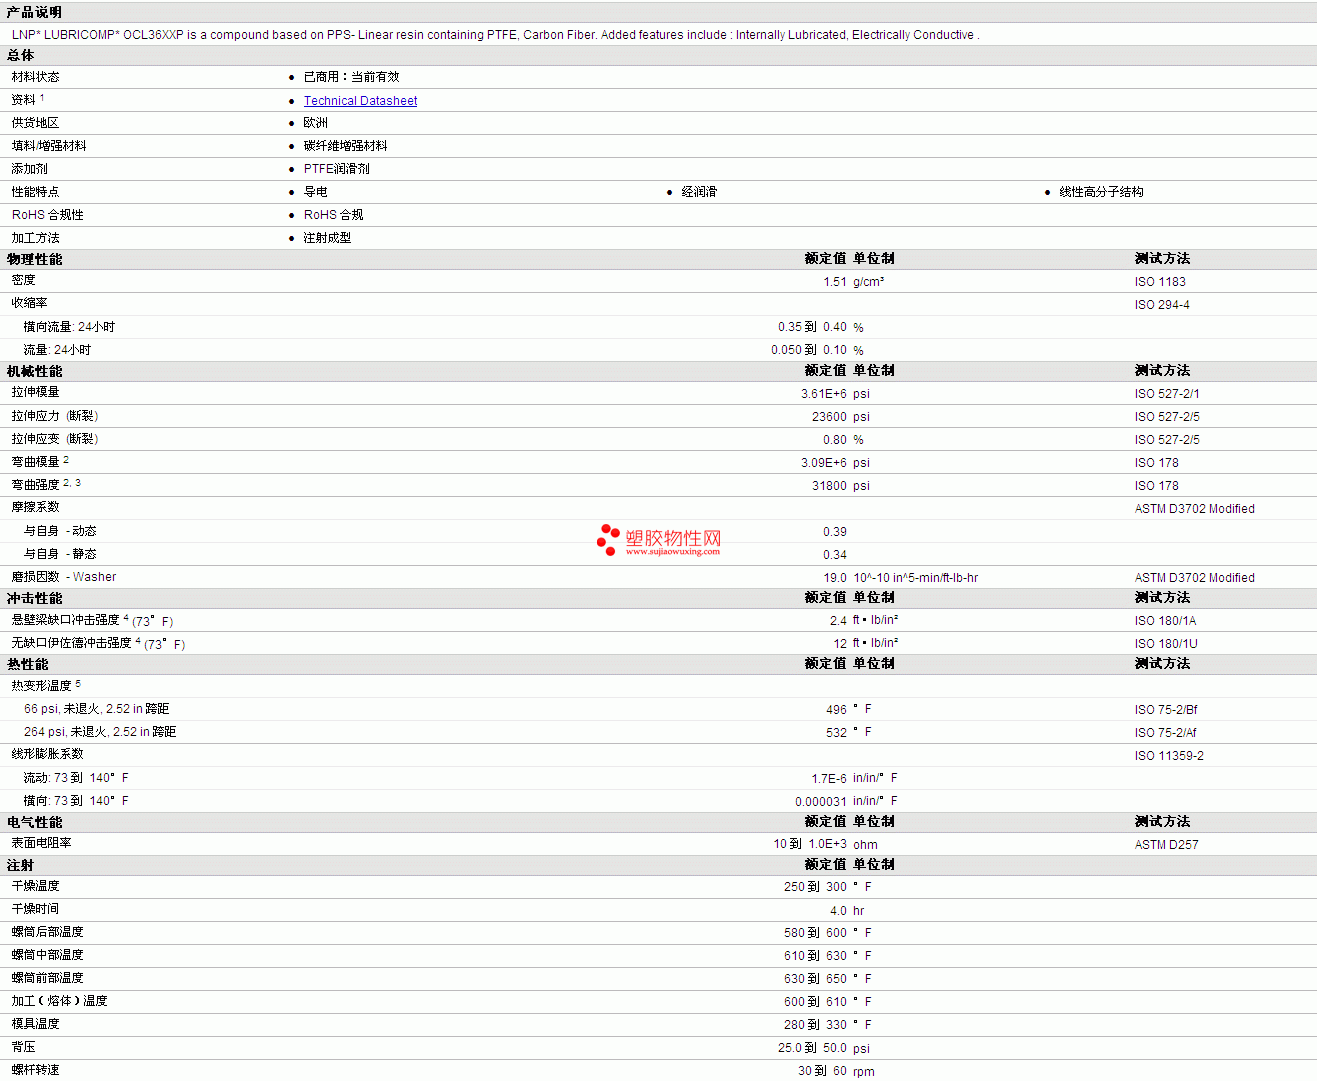Image resolution: width=1317 pixels, height=1081 pixels.
Task: Click the 摩擦系数 row label
Action: click(35, 507)
